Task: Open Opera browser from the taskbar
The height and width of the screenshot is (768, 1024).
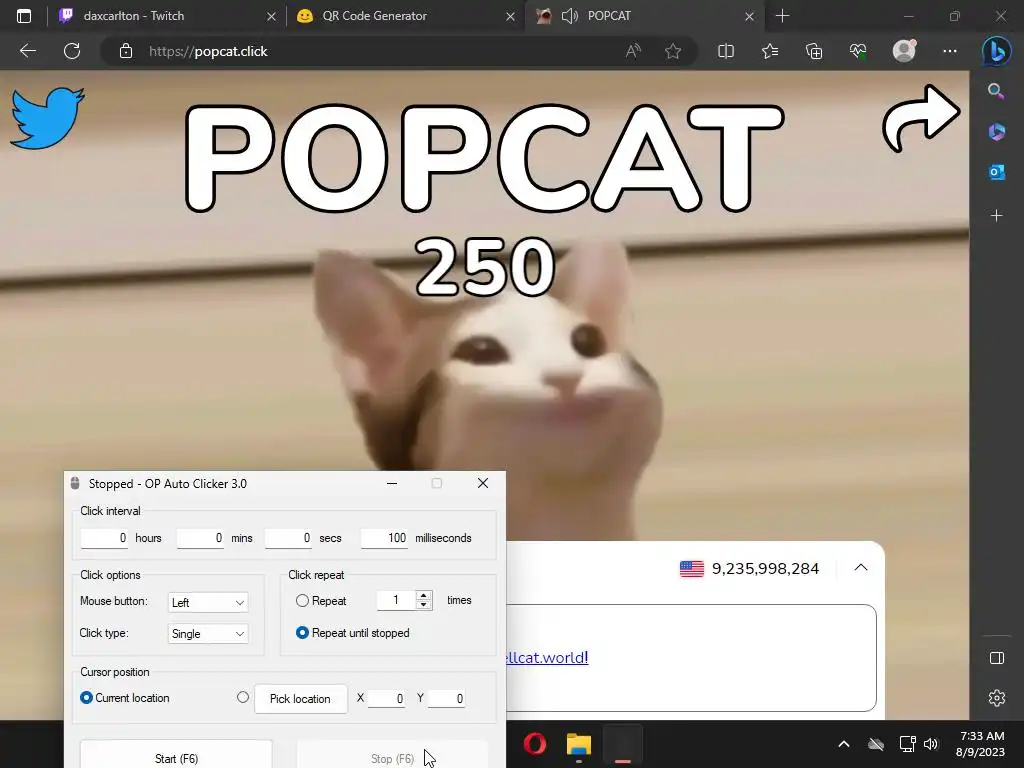Action: click(535, 744)
